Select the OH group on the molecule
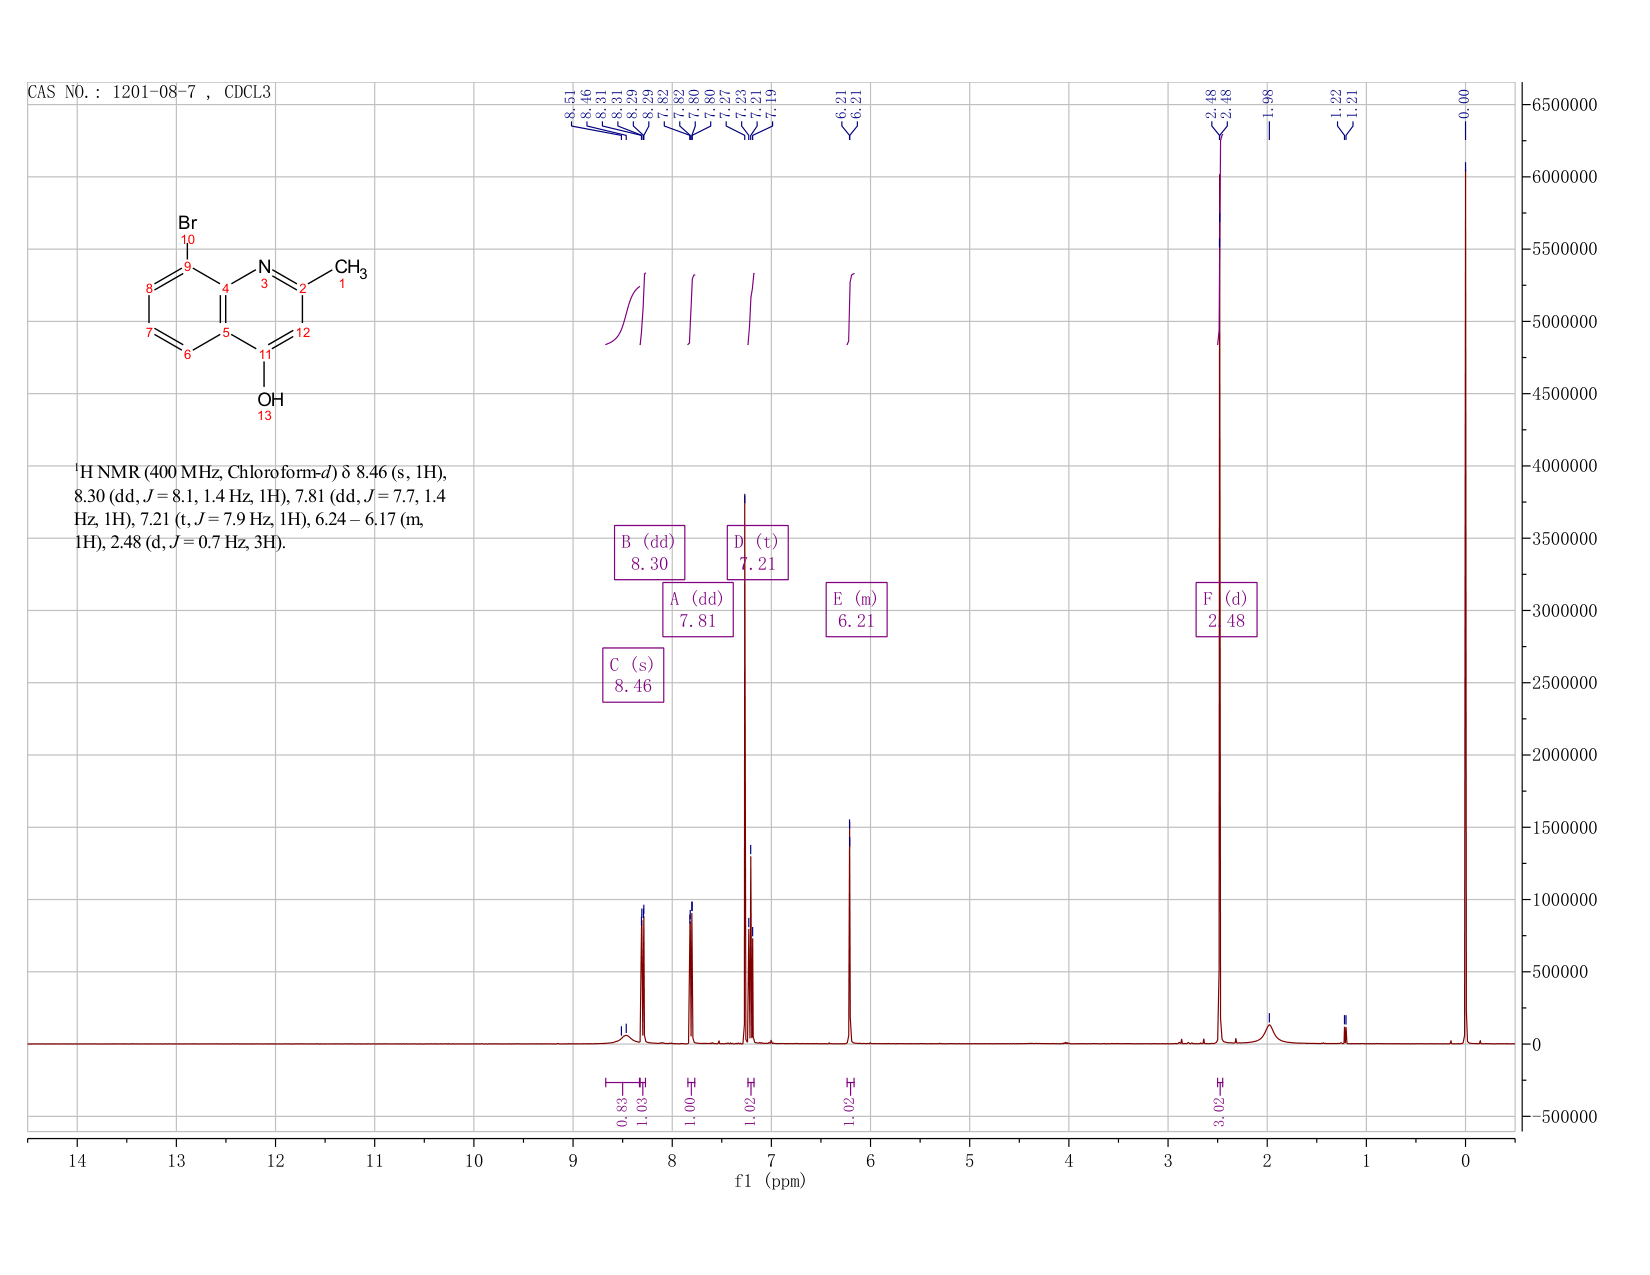The image size is (1650, 1275). [x=270, y=399]
